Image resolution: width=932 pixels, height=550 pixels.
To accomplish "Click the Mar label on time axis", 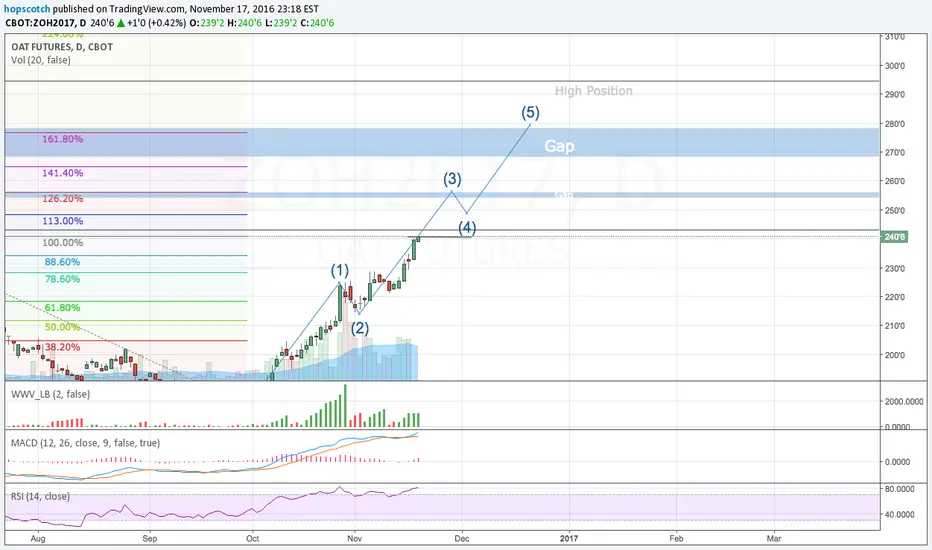I will point(774,539).
